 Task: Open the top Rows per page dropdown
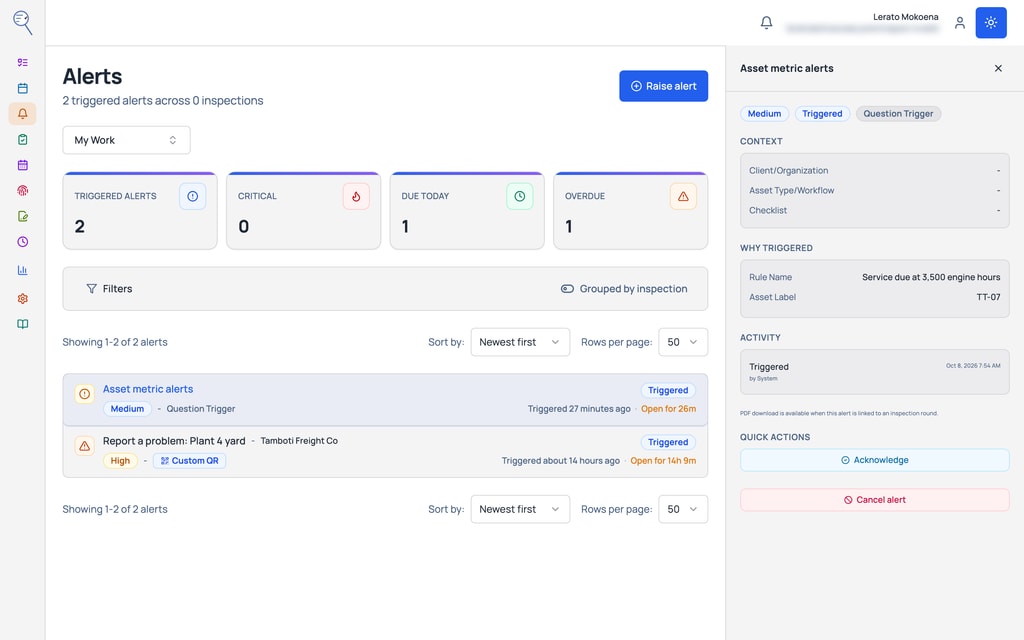pyautogui.click(x=682, y=342)
